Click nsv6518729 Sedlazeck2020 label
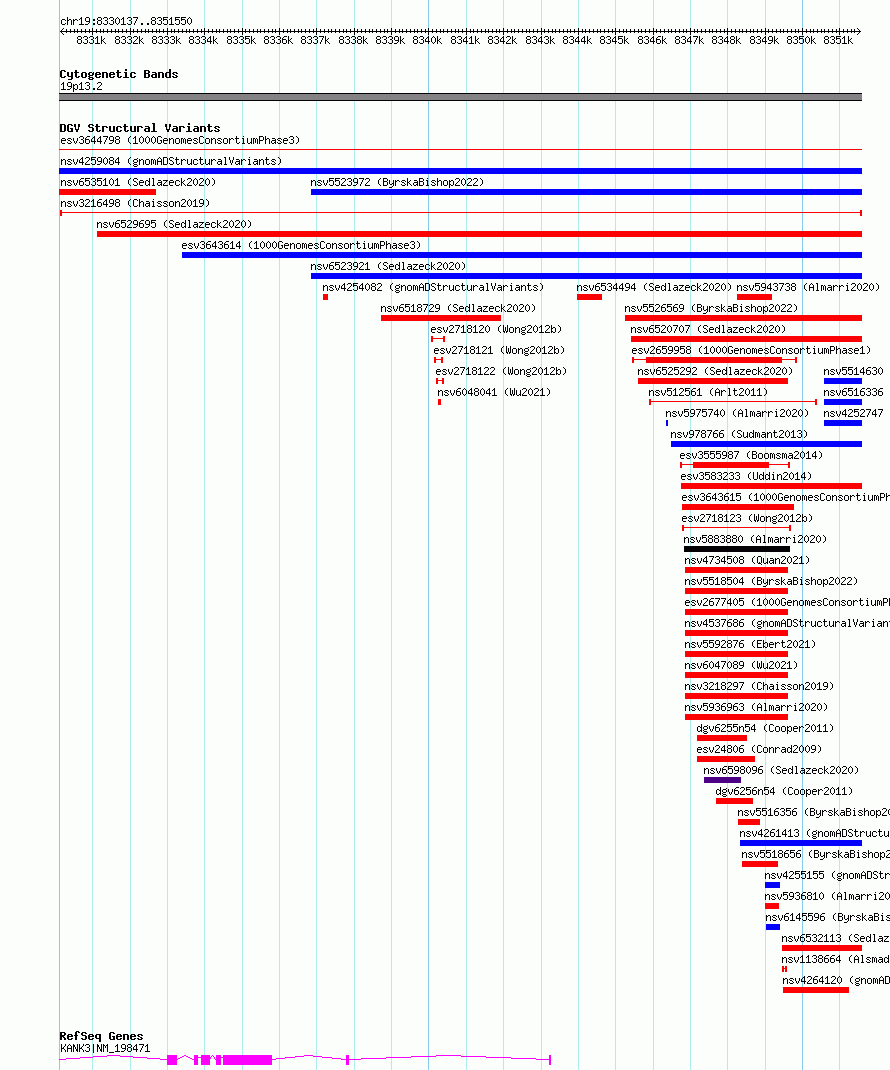 click(x=458, y=308)
